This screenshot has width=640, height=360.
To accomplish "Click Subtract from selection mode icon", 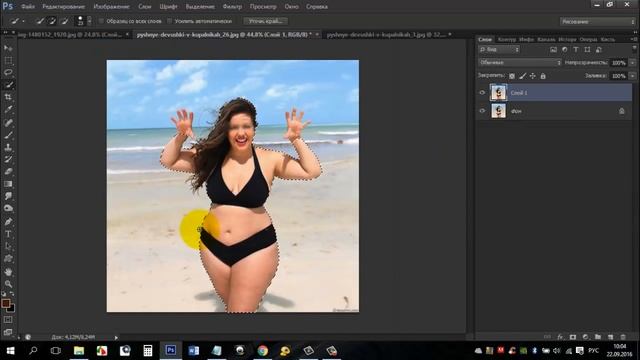I will [64, 21].
